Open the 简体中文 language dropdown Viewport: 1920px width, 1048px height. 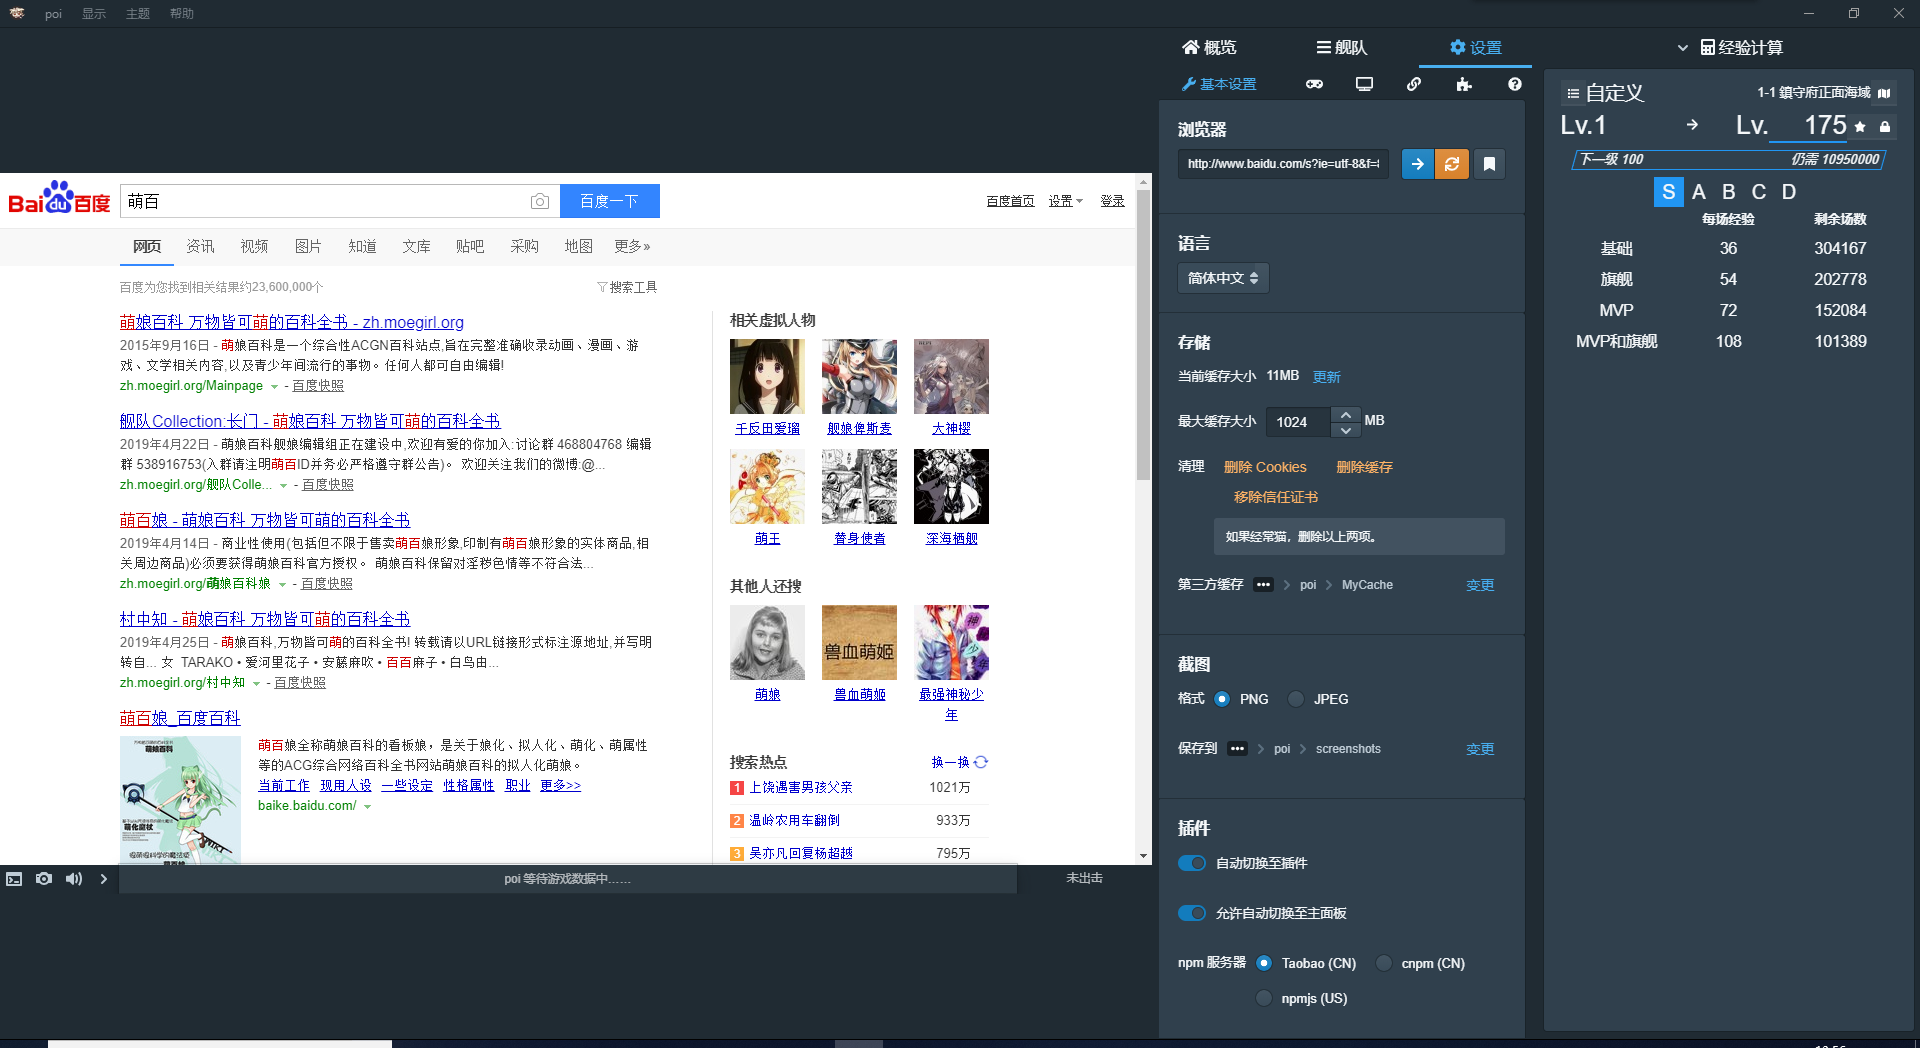click(1222, 278)
